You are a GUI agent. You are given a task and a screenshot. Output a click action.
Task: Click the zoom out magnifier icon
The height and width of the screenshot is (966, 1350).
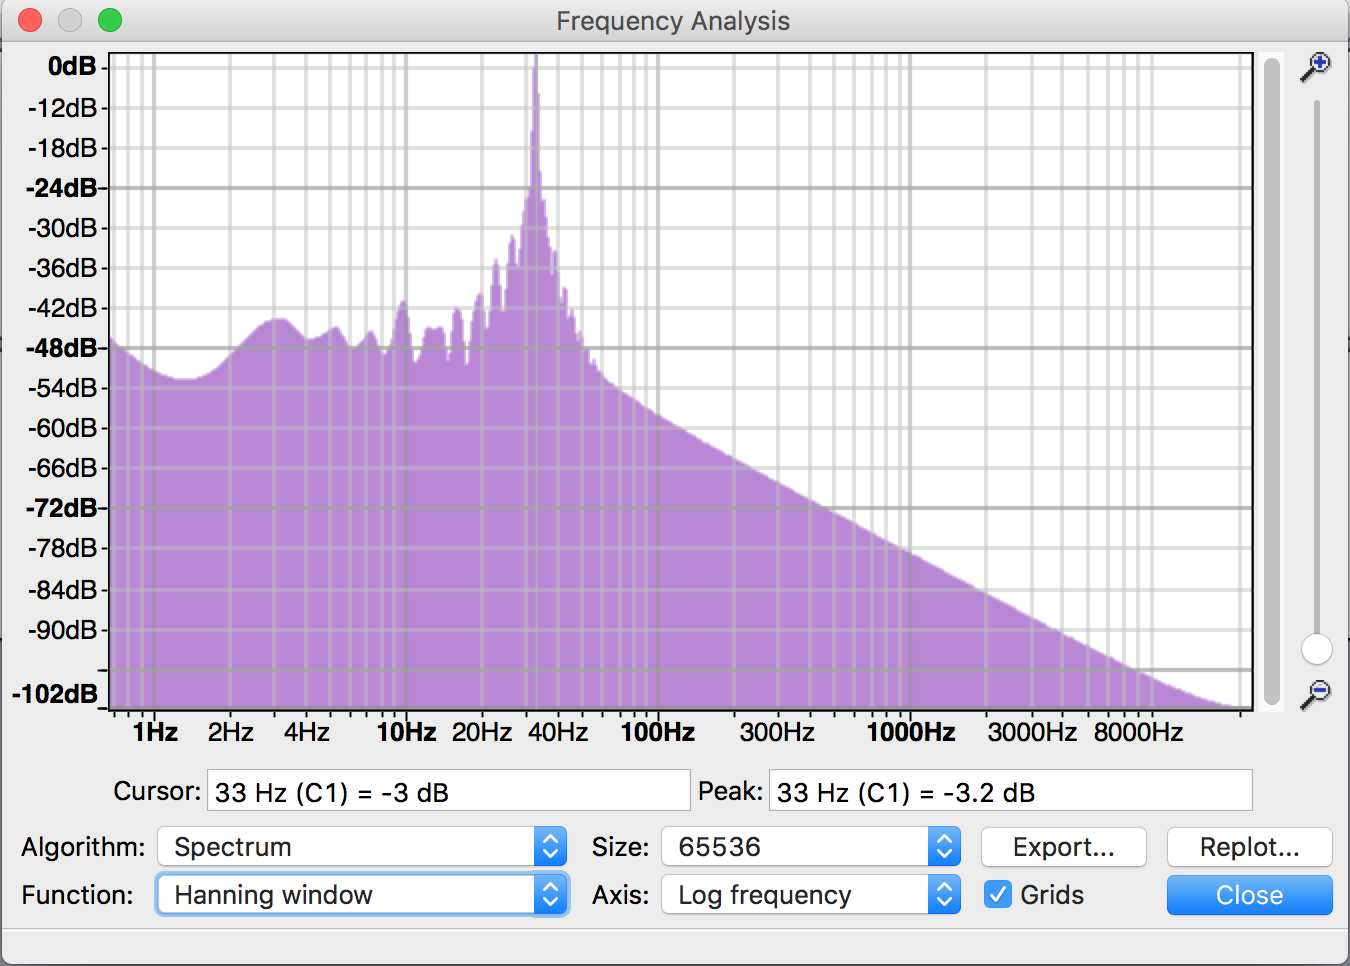point(1315,694)
